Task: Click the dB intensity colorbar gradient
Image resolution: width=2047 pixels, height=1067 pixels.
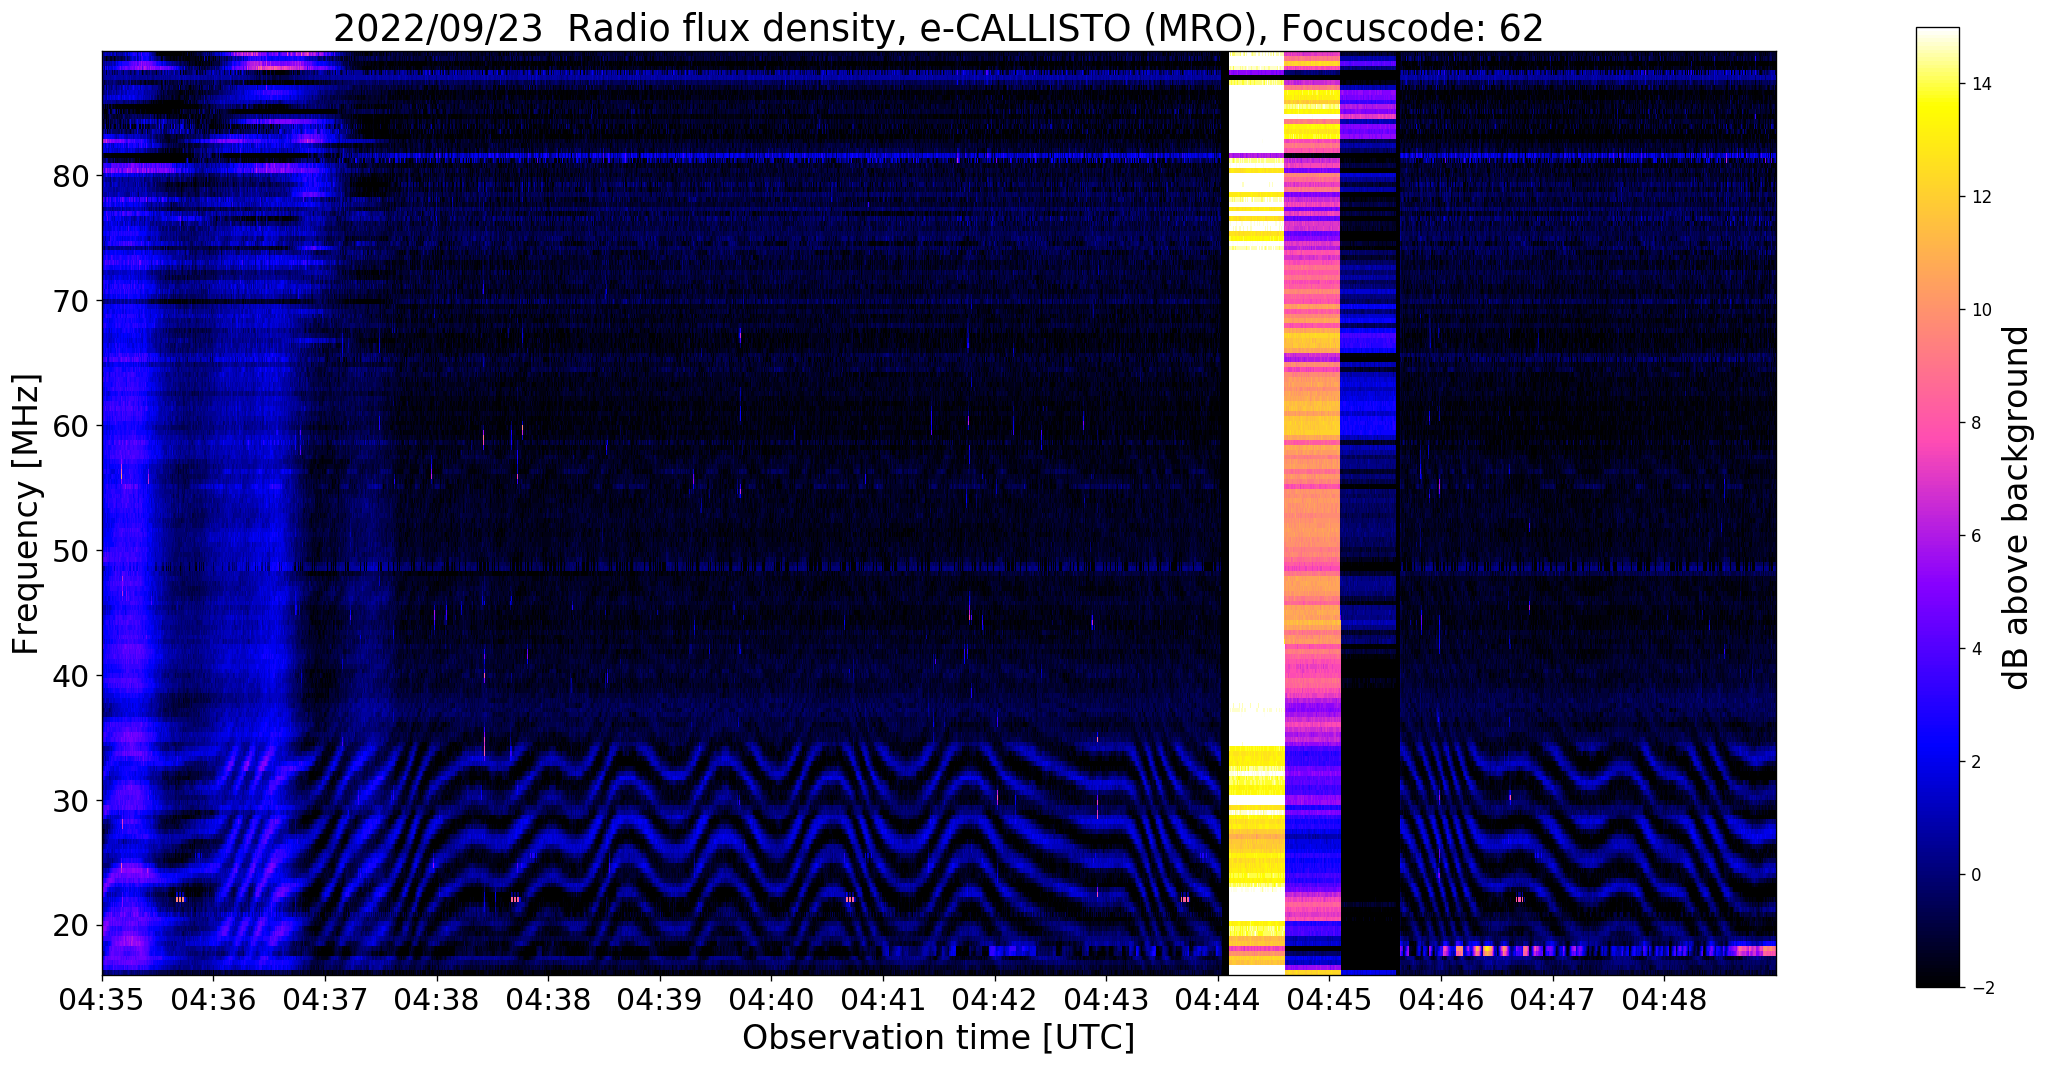Action: (x=1937, y=508)
